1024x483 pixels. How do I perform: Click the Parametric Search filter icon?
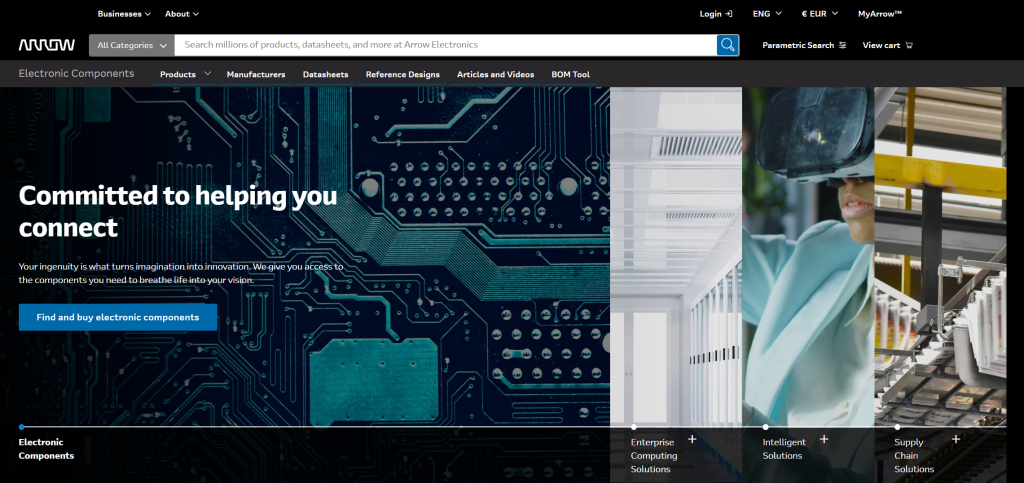click(842, 45)
